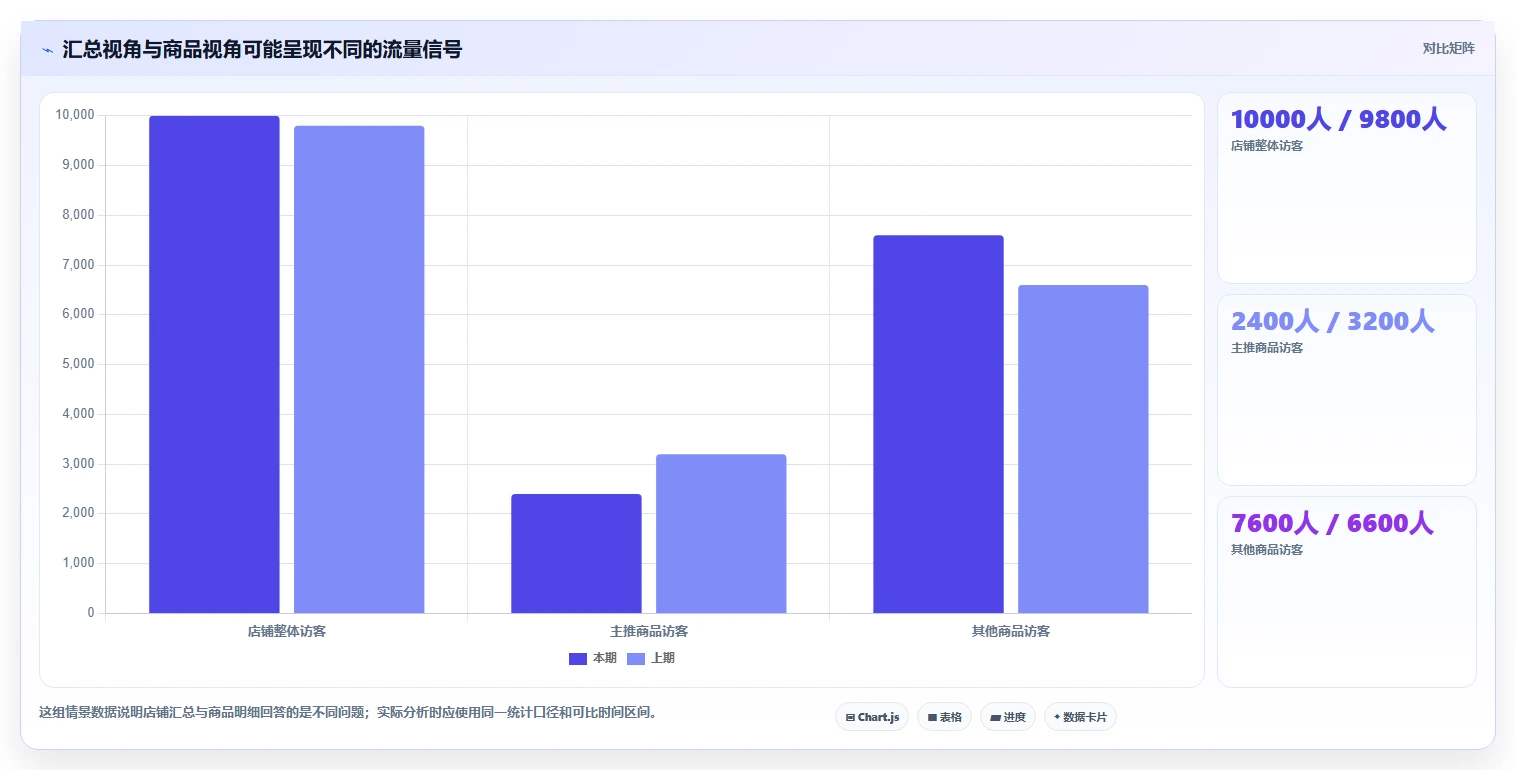Screen dimensions: 1516x770
Task: Click the 7600人 / 6600人 card value
Action: point(1333,523)
